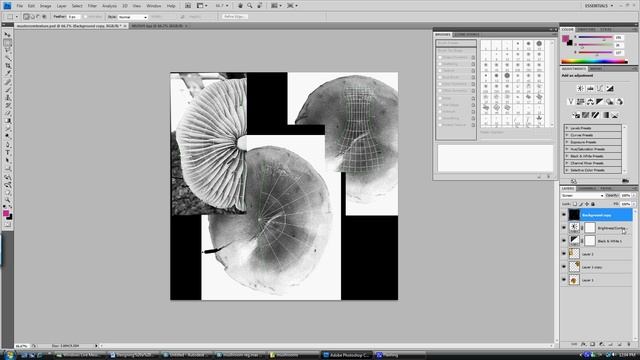Add a Hue/Saturation adjustment
The height and width of the screenshot is (360, 640).
(x=580, y=102)
